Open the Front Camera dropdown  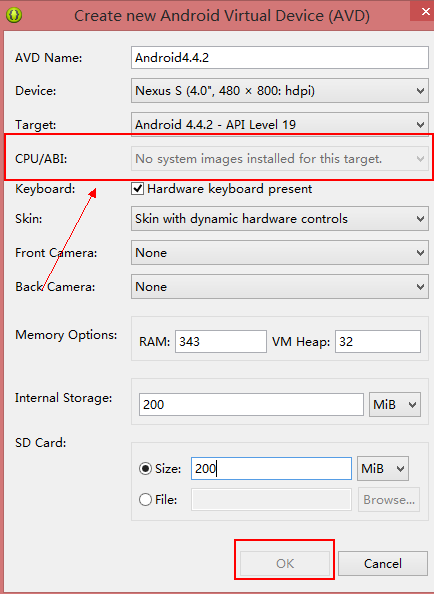tap(280, 252)
